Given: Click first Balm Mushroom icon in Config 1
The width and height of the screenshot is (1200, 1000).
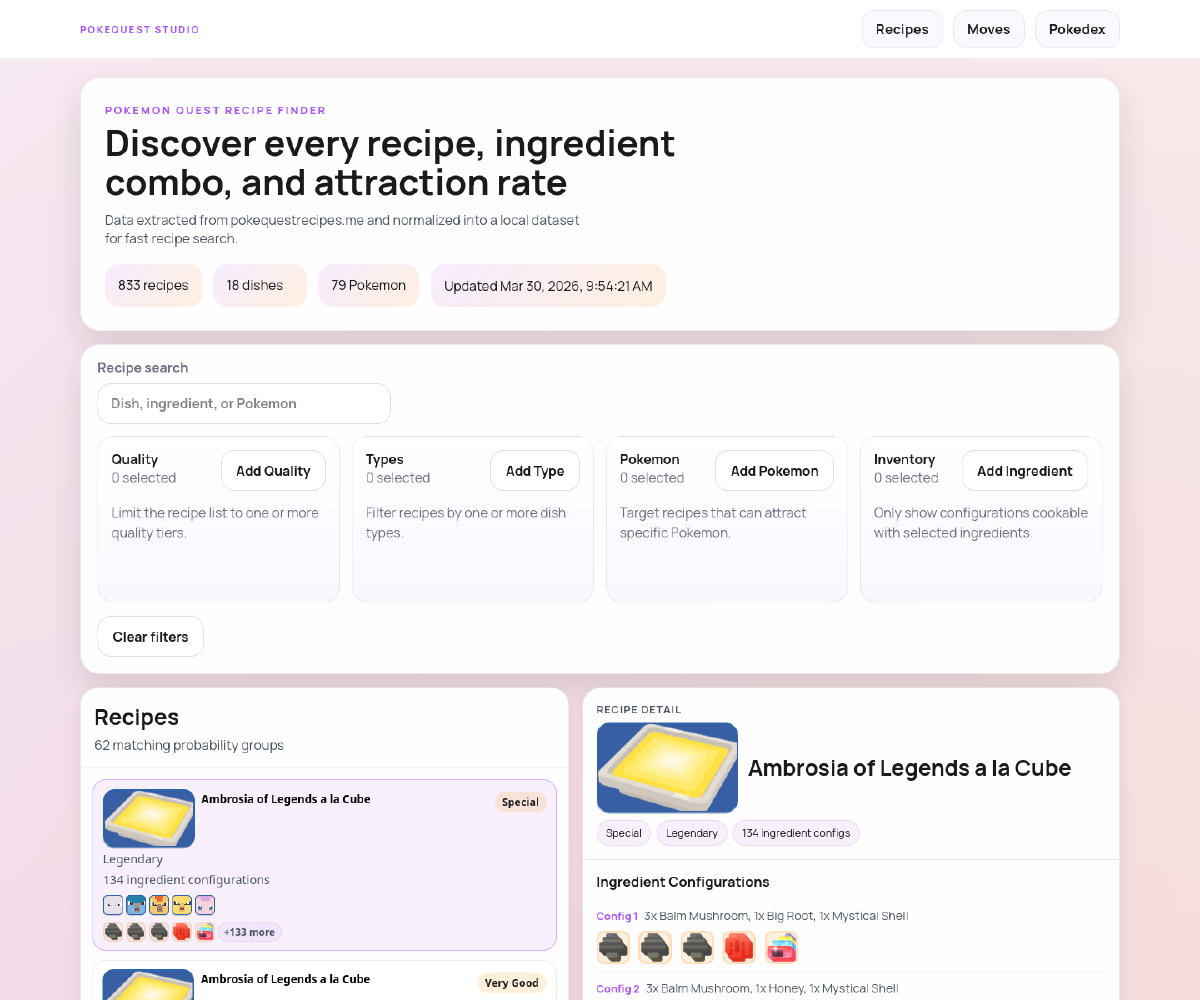Looking at the screenshot, I should coord(613,947).
